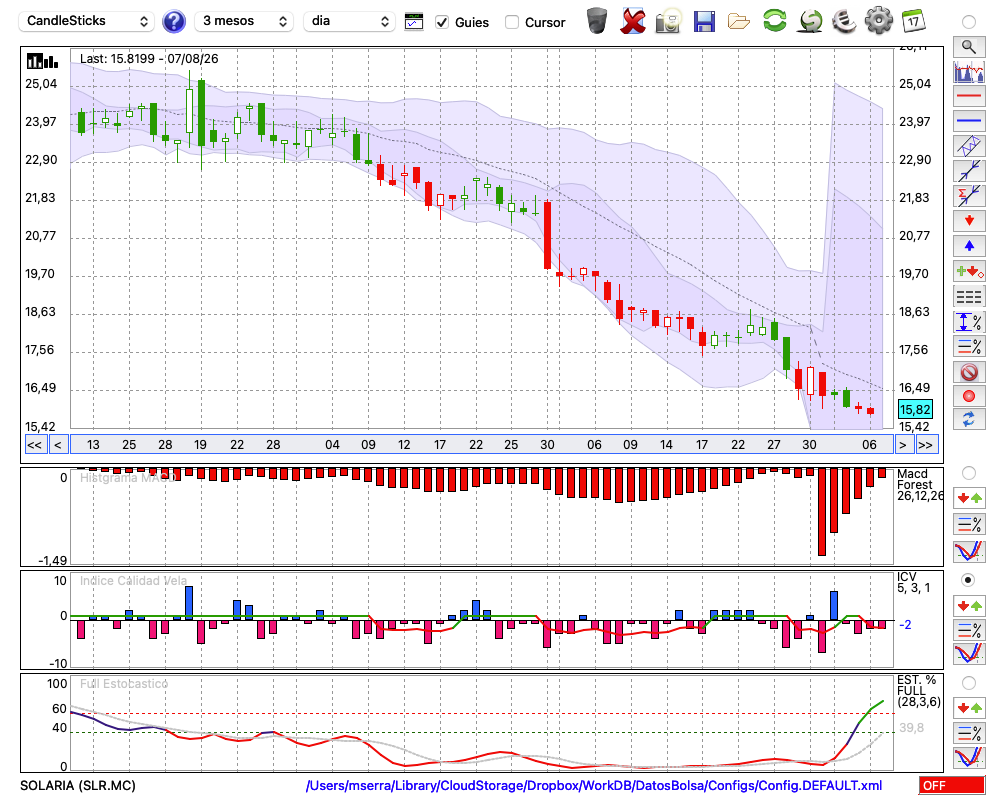Image resolution: width=1000 pixels, height=800 pixels.
Task: Click the calendar icon showing 17
Action: pyautogui.click(x=914, y=21)
